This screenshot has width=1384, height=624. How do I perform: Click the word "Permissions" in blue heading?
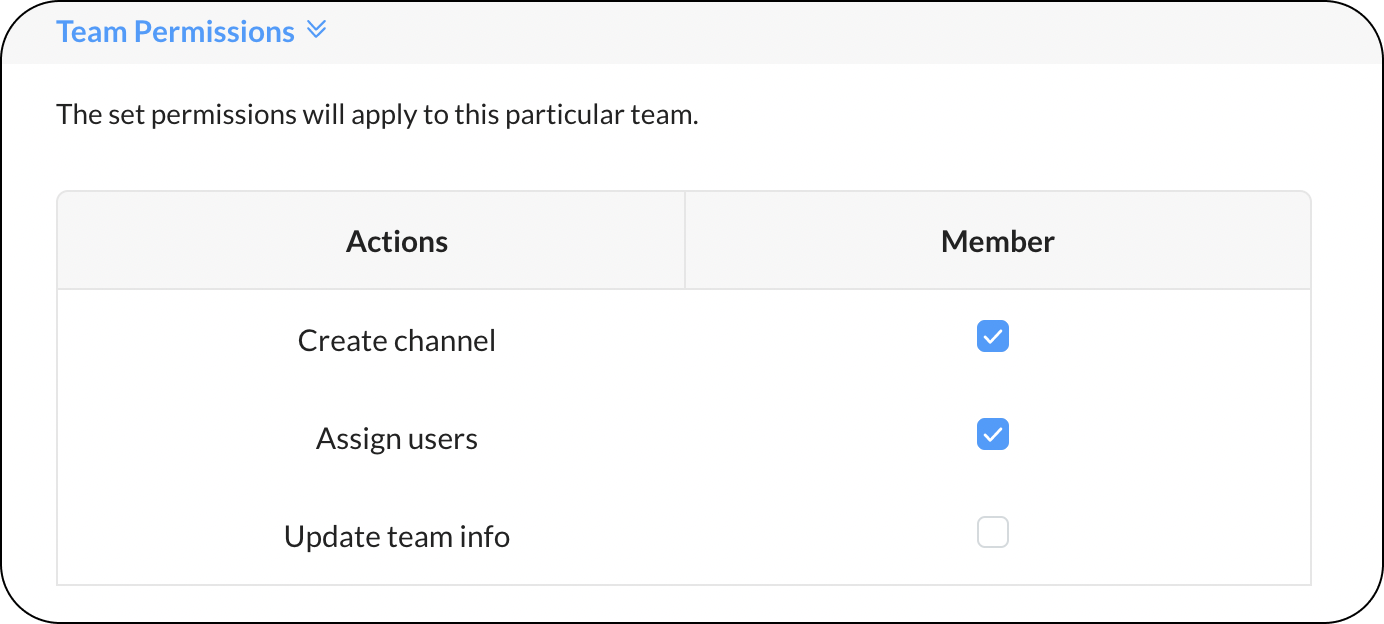214,32
